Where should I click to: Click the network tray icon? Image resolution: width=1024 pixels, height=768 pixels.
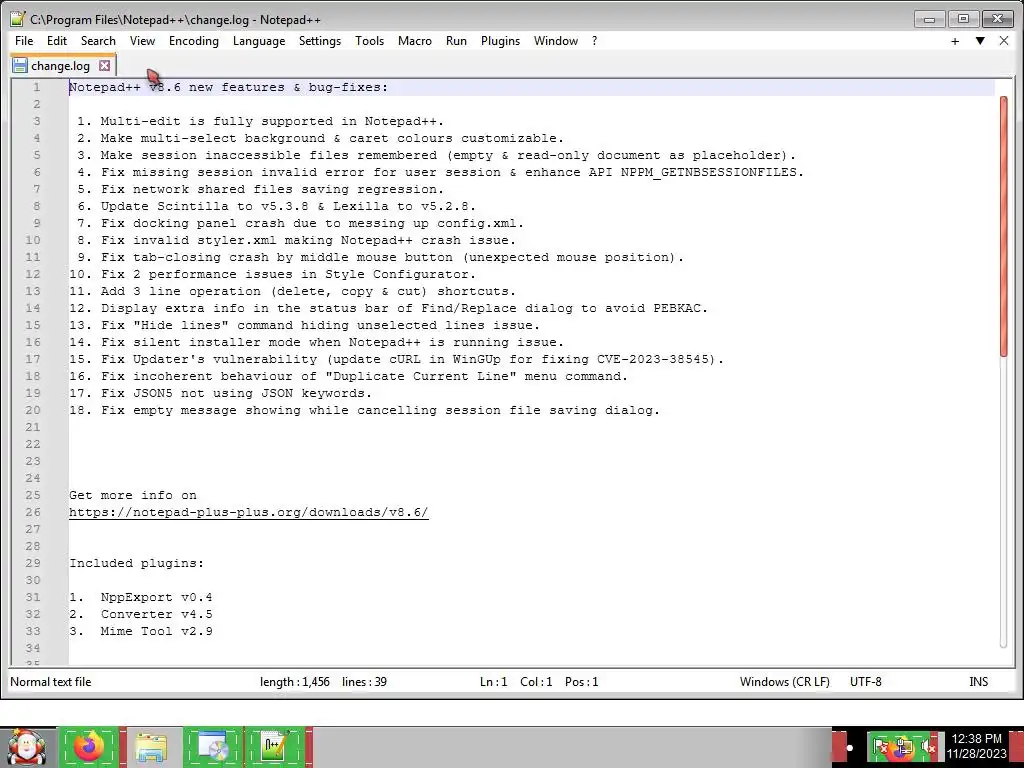[x=904, y=747]
